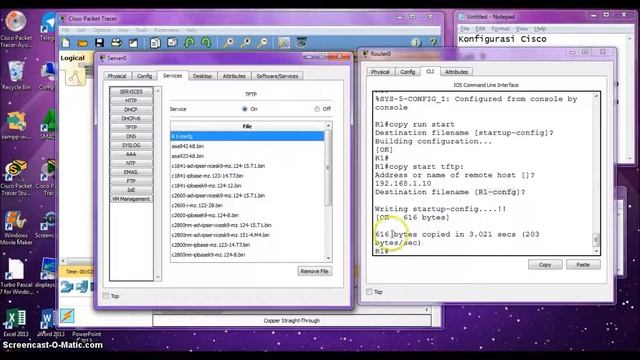Click the Zoom Reset magnifier icon
Screen dimensions: 640x360
(x=245, y=42)
